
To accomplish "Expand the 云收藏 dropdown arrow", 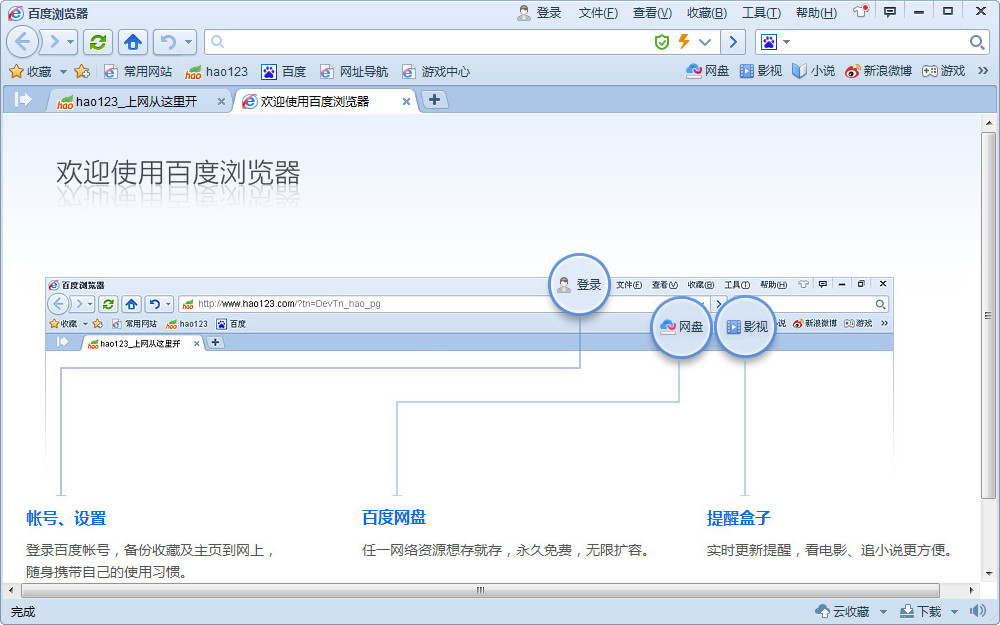I will coord(883,612).
